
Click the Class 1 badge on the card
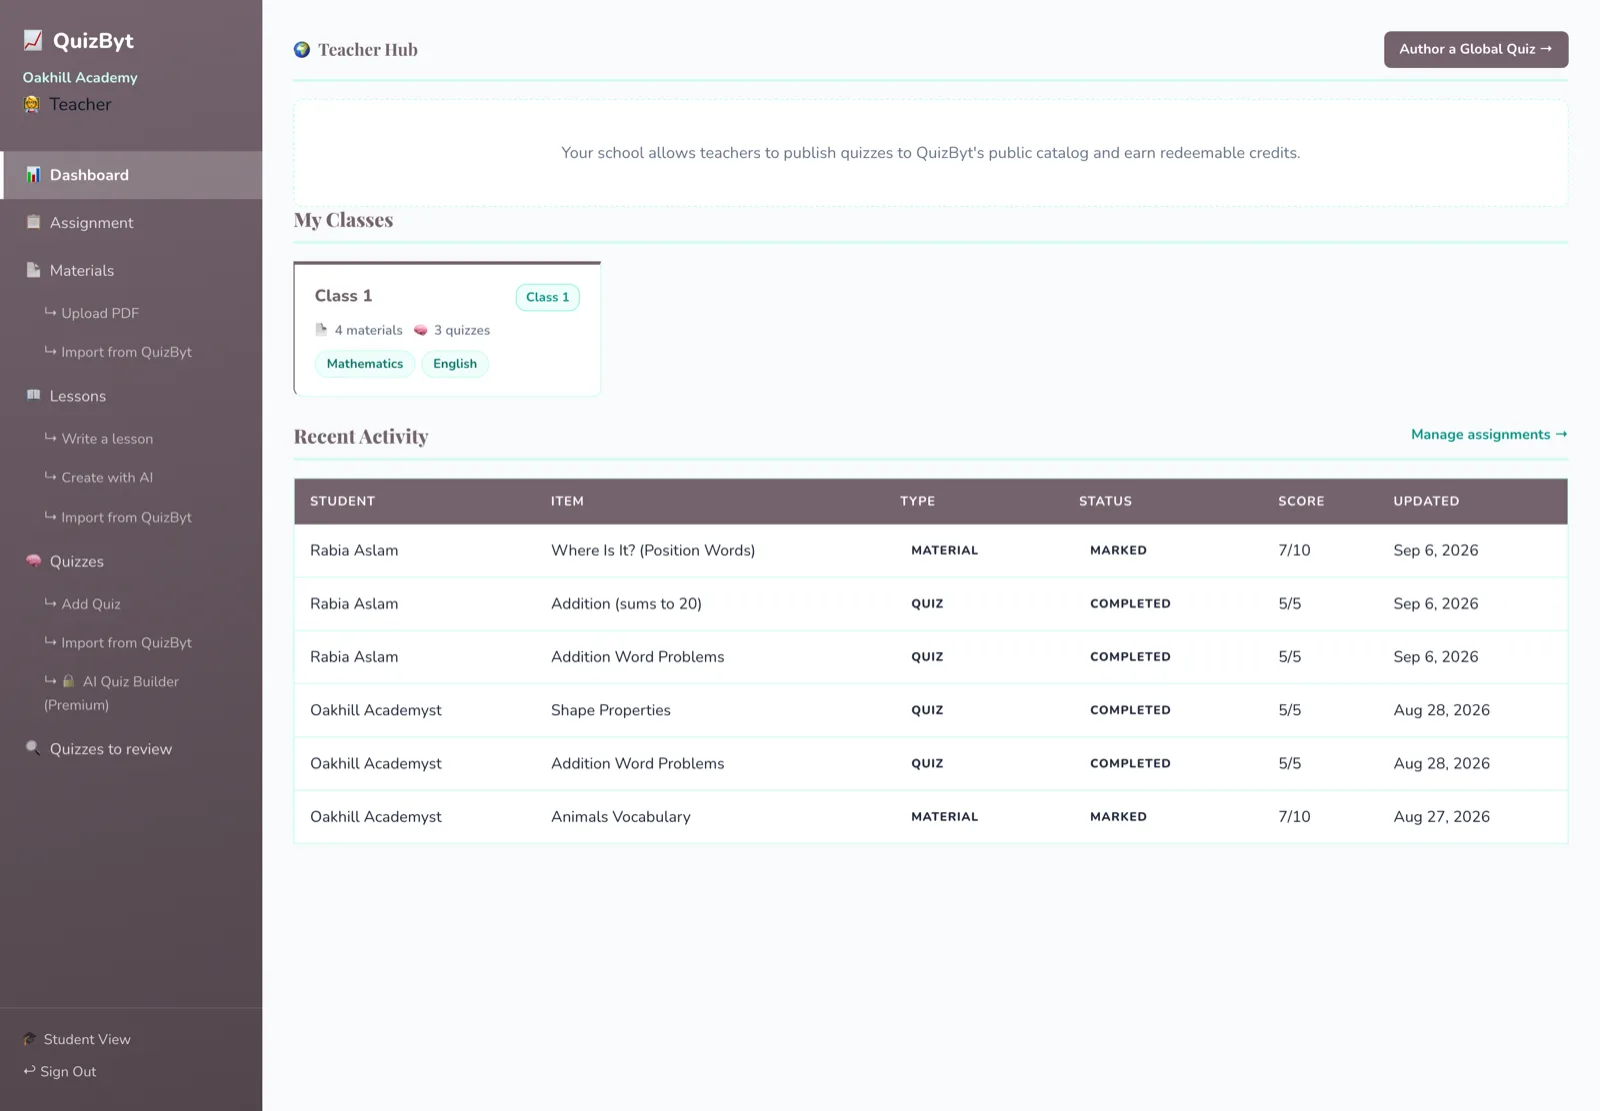click(548, 297)
